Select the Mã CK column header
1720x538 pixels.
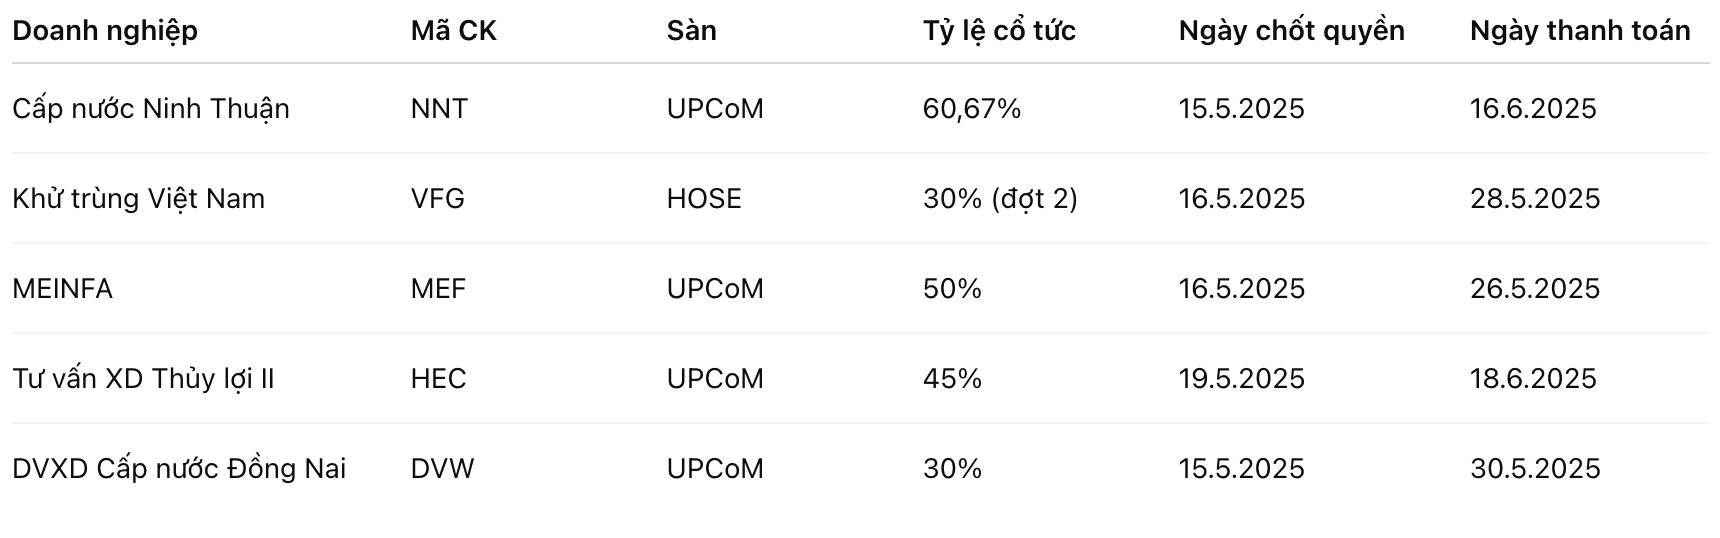pos(453,31)
